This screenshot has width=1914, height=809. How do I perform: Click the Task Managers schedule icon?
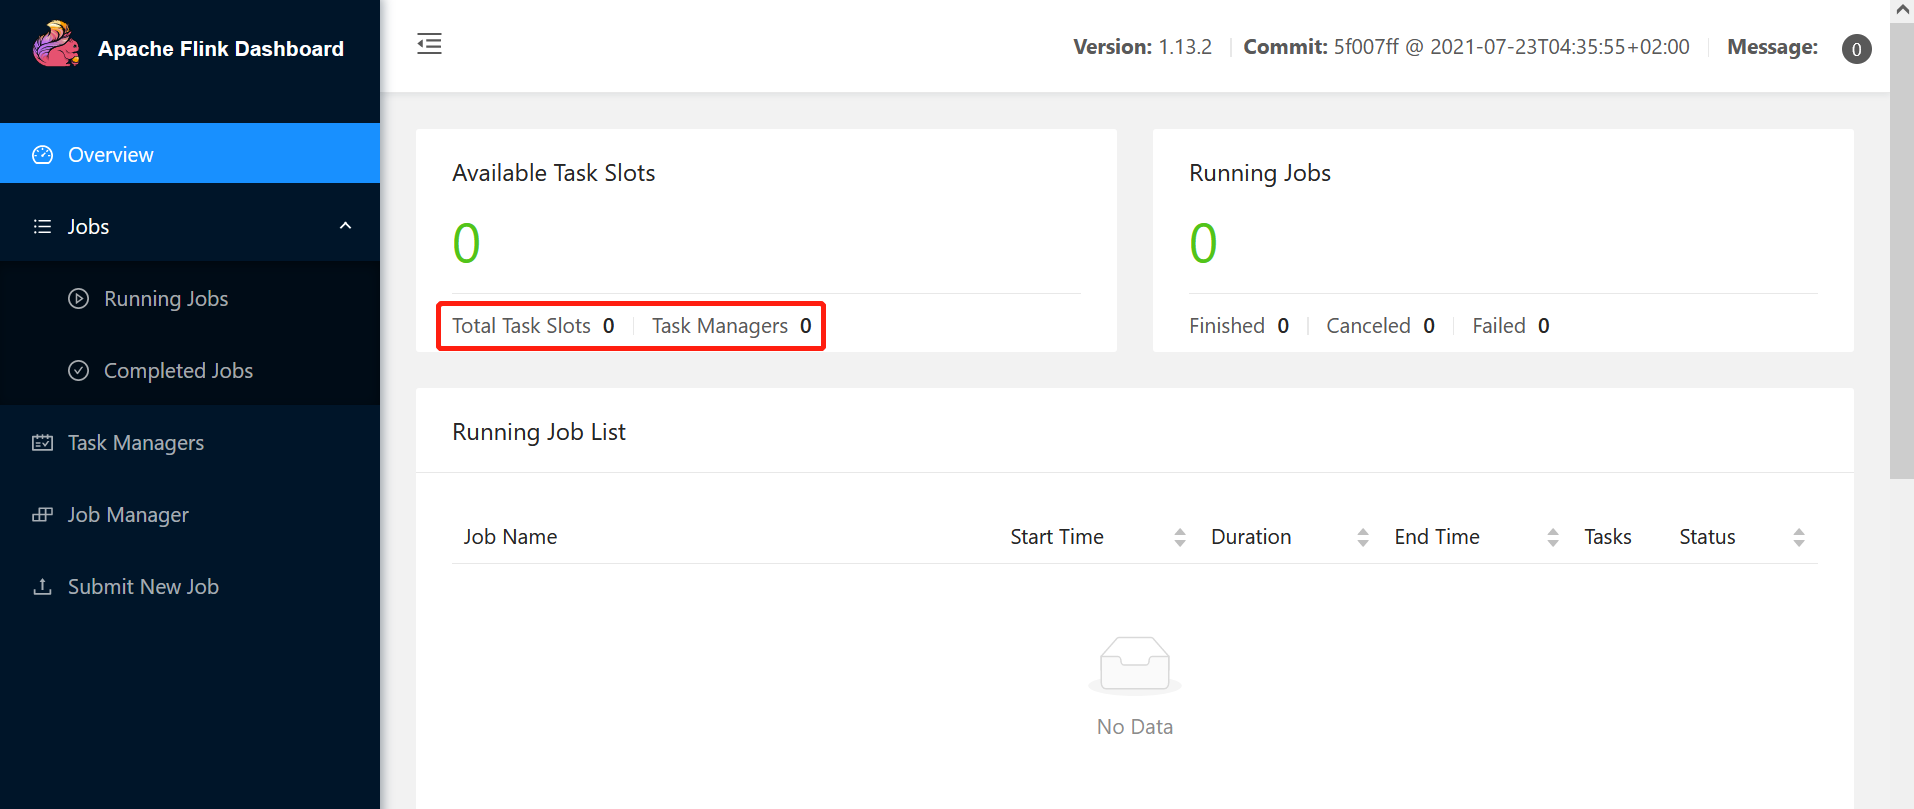[42, 443]
